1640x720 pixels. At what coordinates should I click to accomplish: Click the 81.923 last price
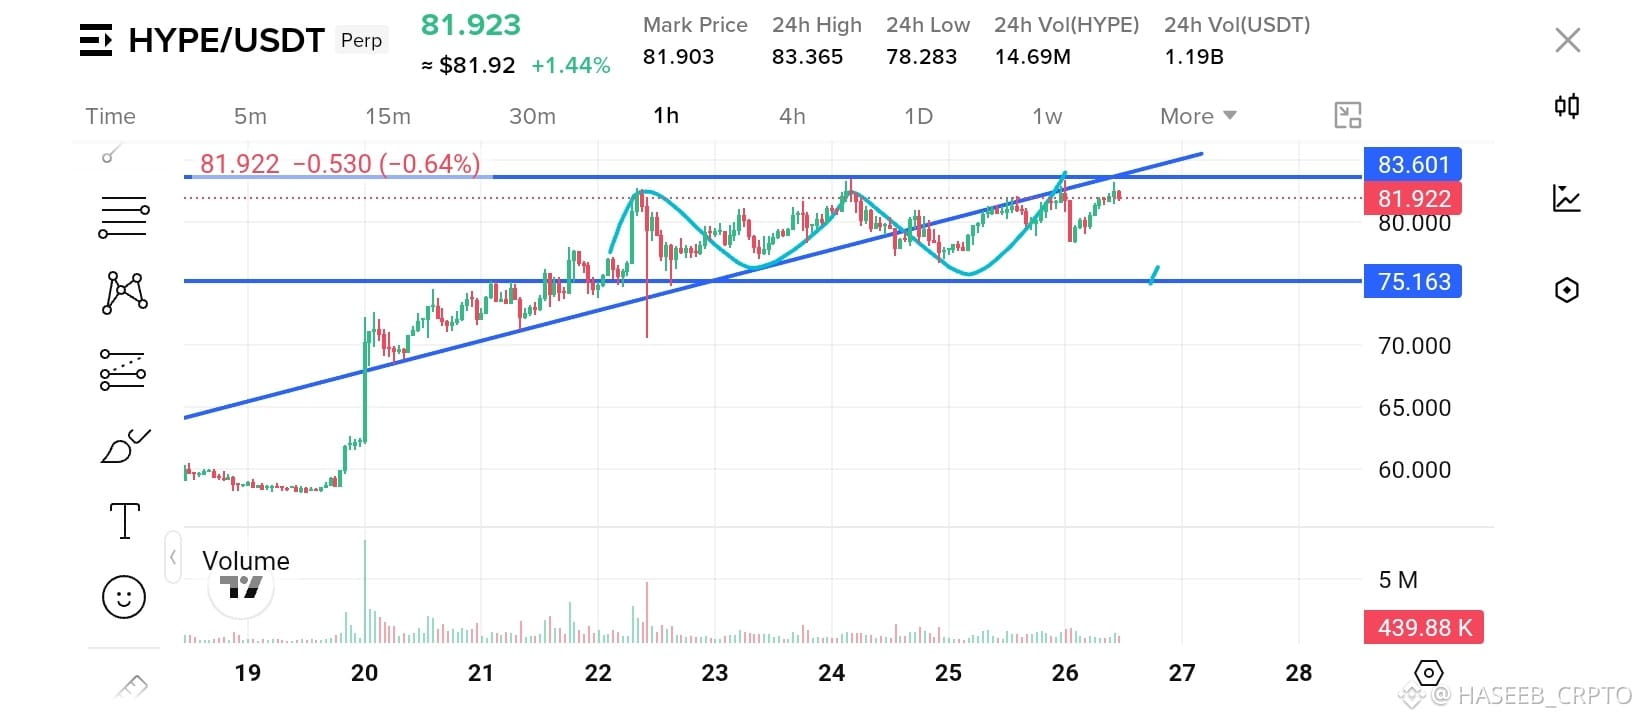pos(471,25)
